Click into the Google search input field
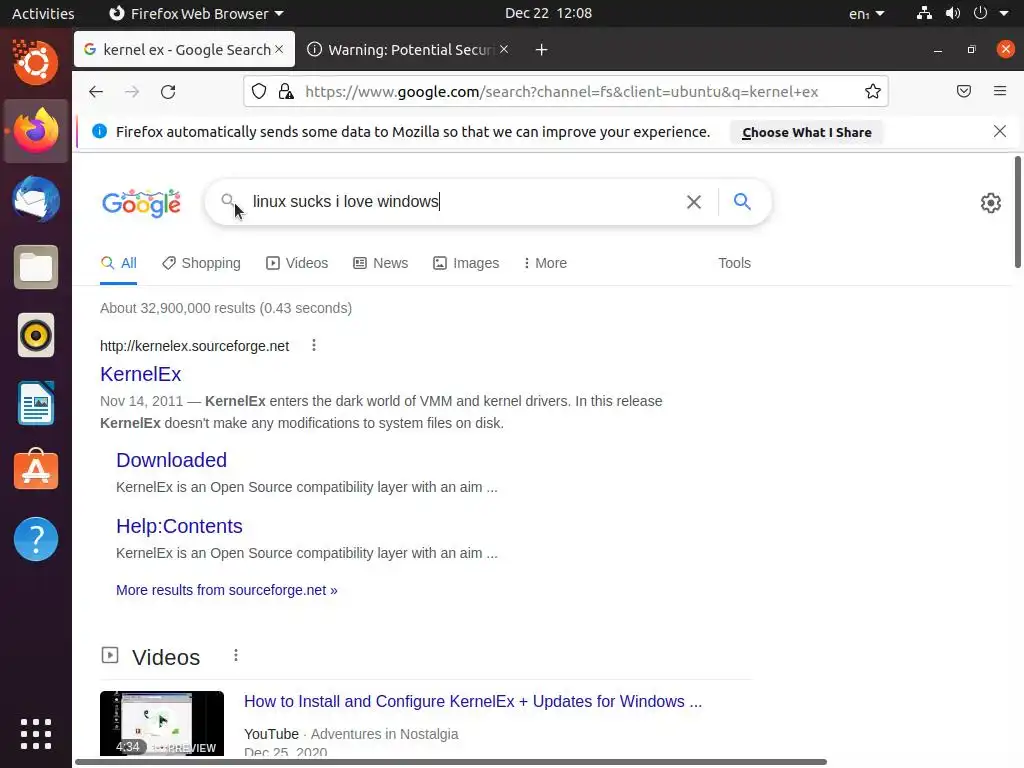The image size is (1024, 768). point(457,202)
